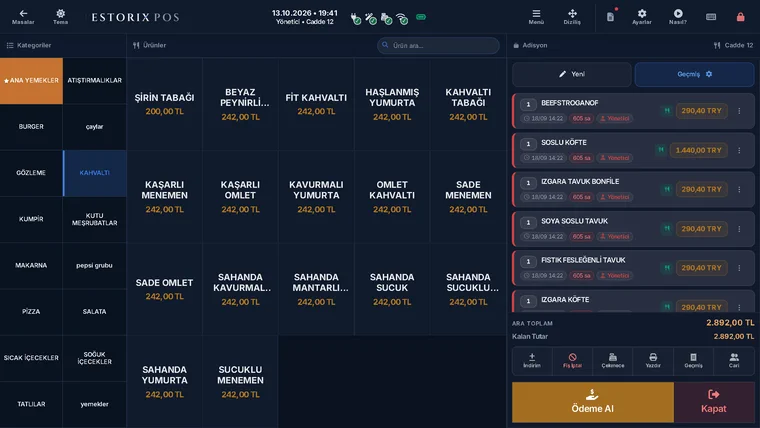Screen dimensions: 760x428
Task: Add SAHANDA YUMURTA to the order
Action: [x=164, y=381]
